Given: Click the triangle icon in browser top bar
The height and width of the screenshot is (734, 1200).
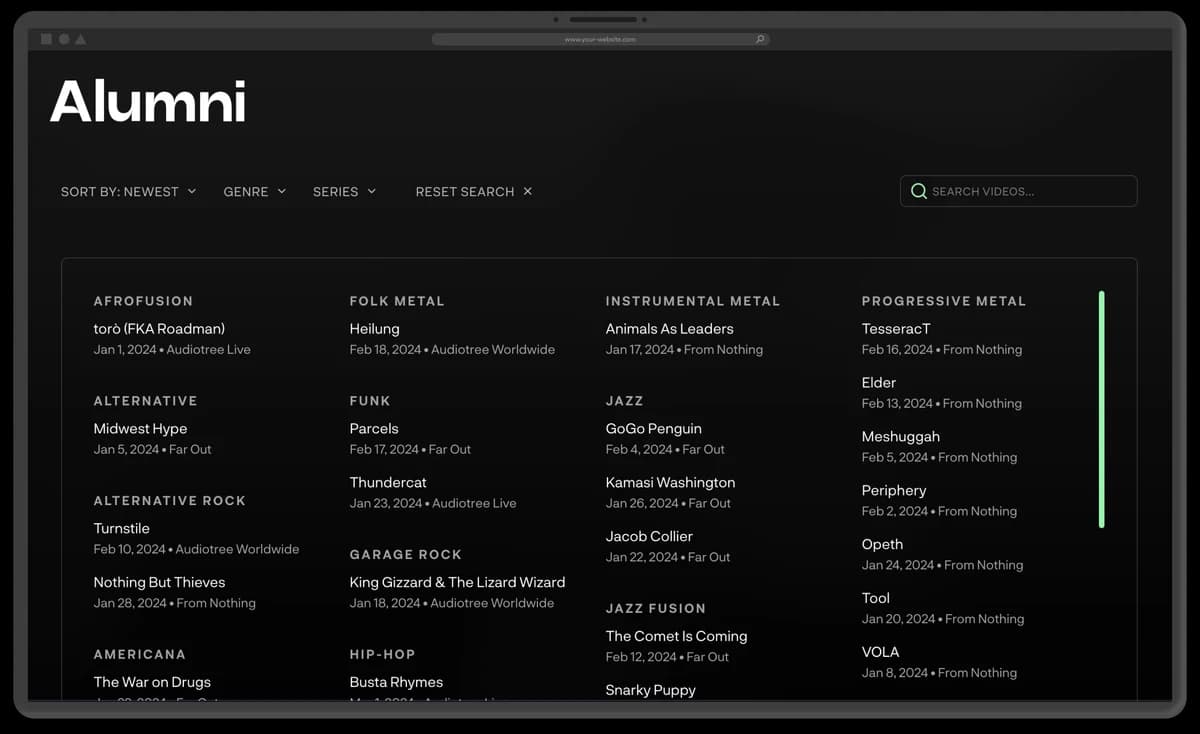Looking at the screenshot, I should 81,39.
